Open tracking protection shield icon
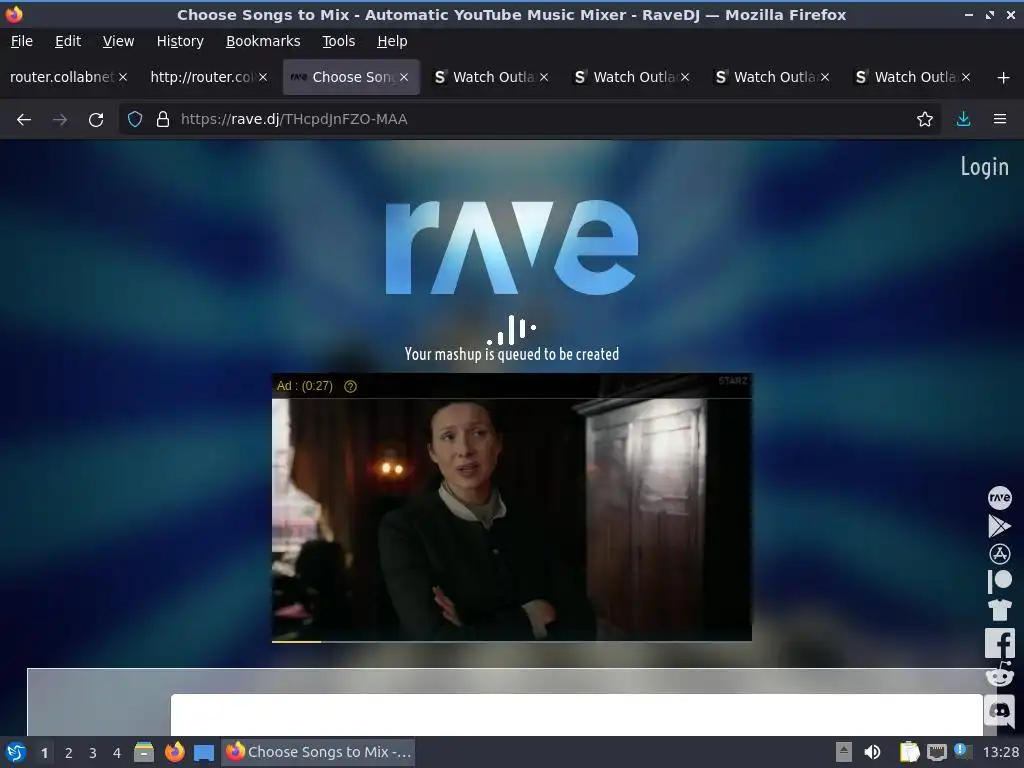The image size is (1024, 768). pyautogui.click(x=135, y=120)
